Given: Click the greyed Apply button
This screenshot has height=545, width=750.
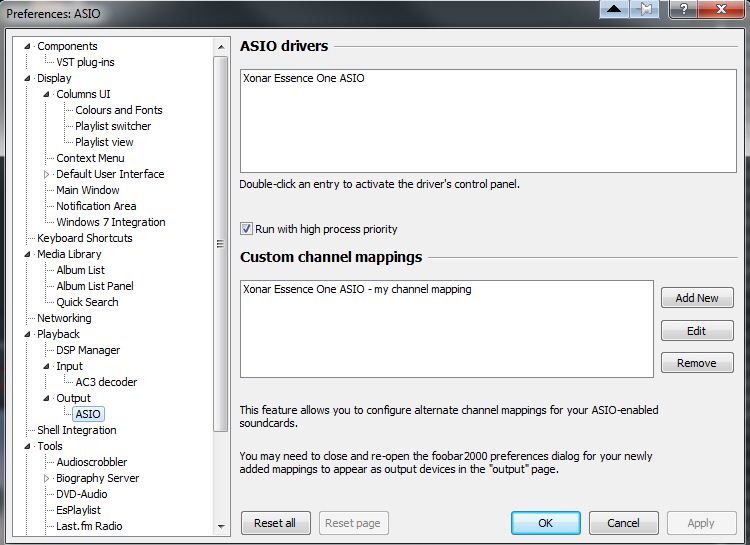Looking at the screenshot, I should tap(701, 523).
